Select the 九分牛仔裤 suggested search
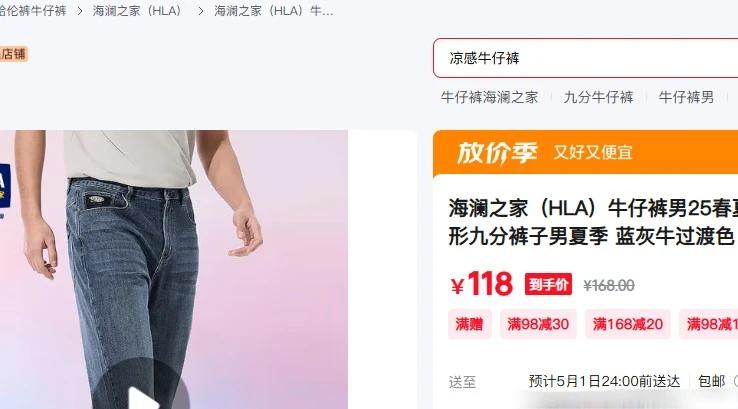Screen dimensions: 738x409 [598, 97]
